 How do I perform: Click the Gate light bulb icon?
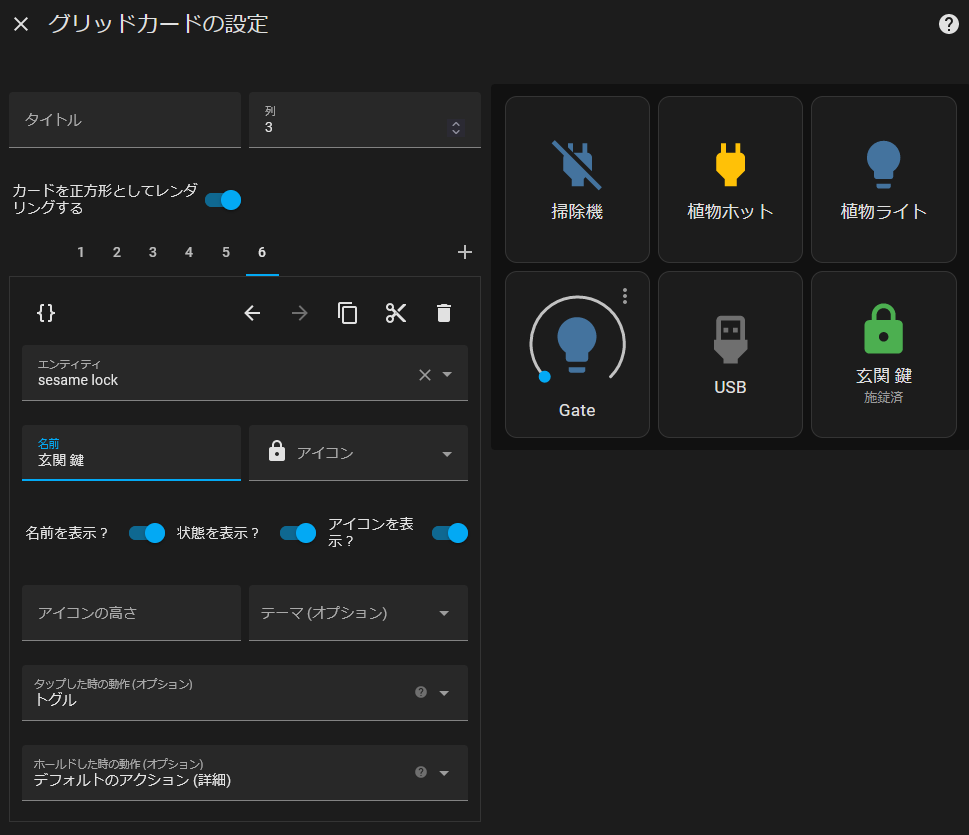(x=577, y=344)
